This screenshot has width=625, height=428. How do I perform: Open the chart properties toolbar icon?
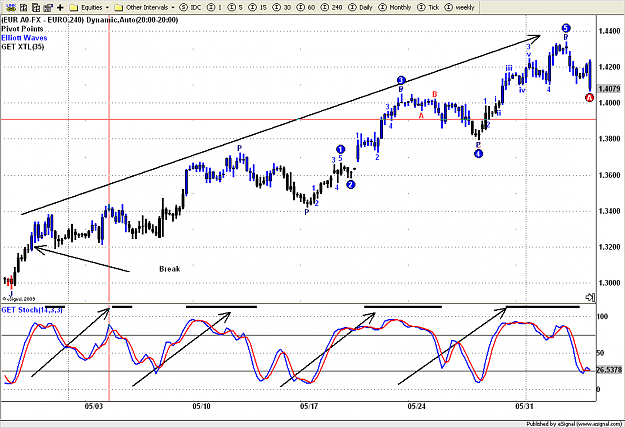(x=48, y=7)
